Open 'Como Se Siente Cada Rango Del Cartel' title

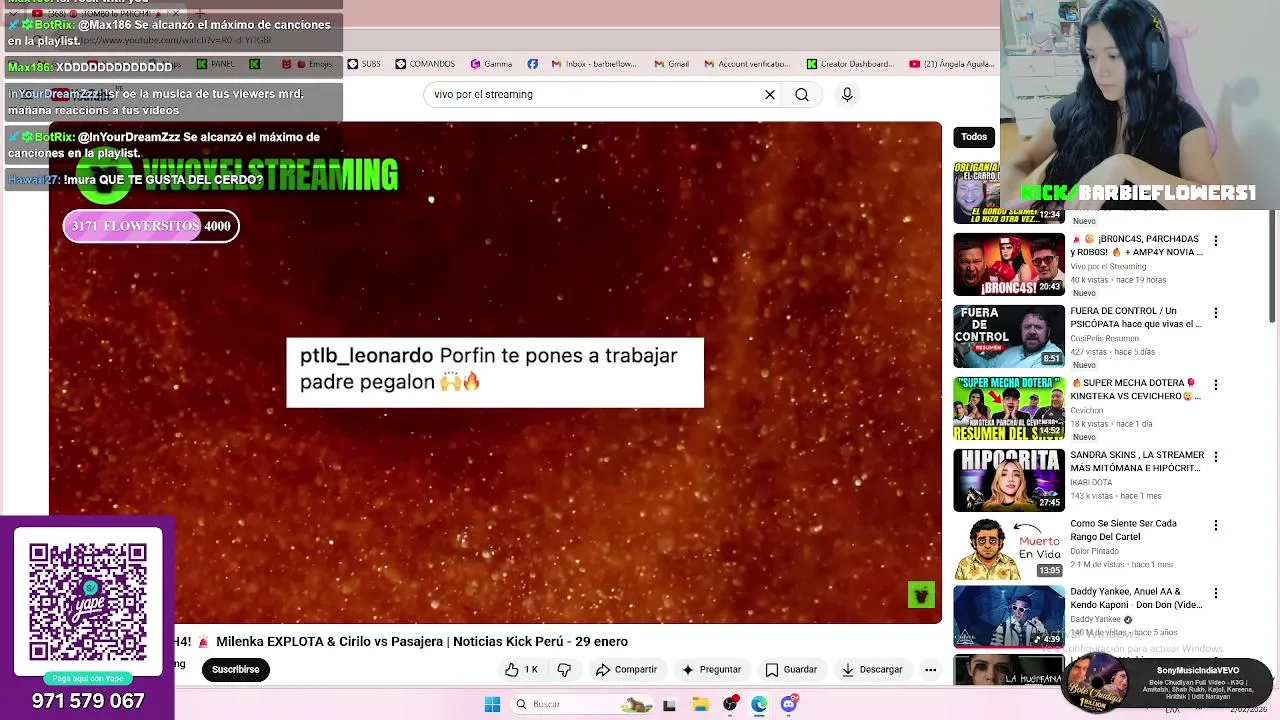click(x=1123, y=530)
